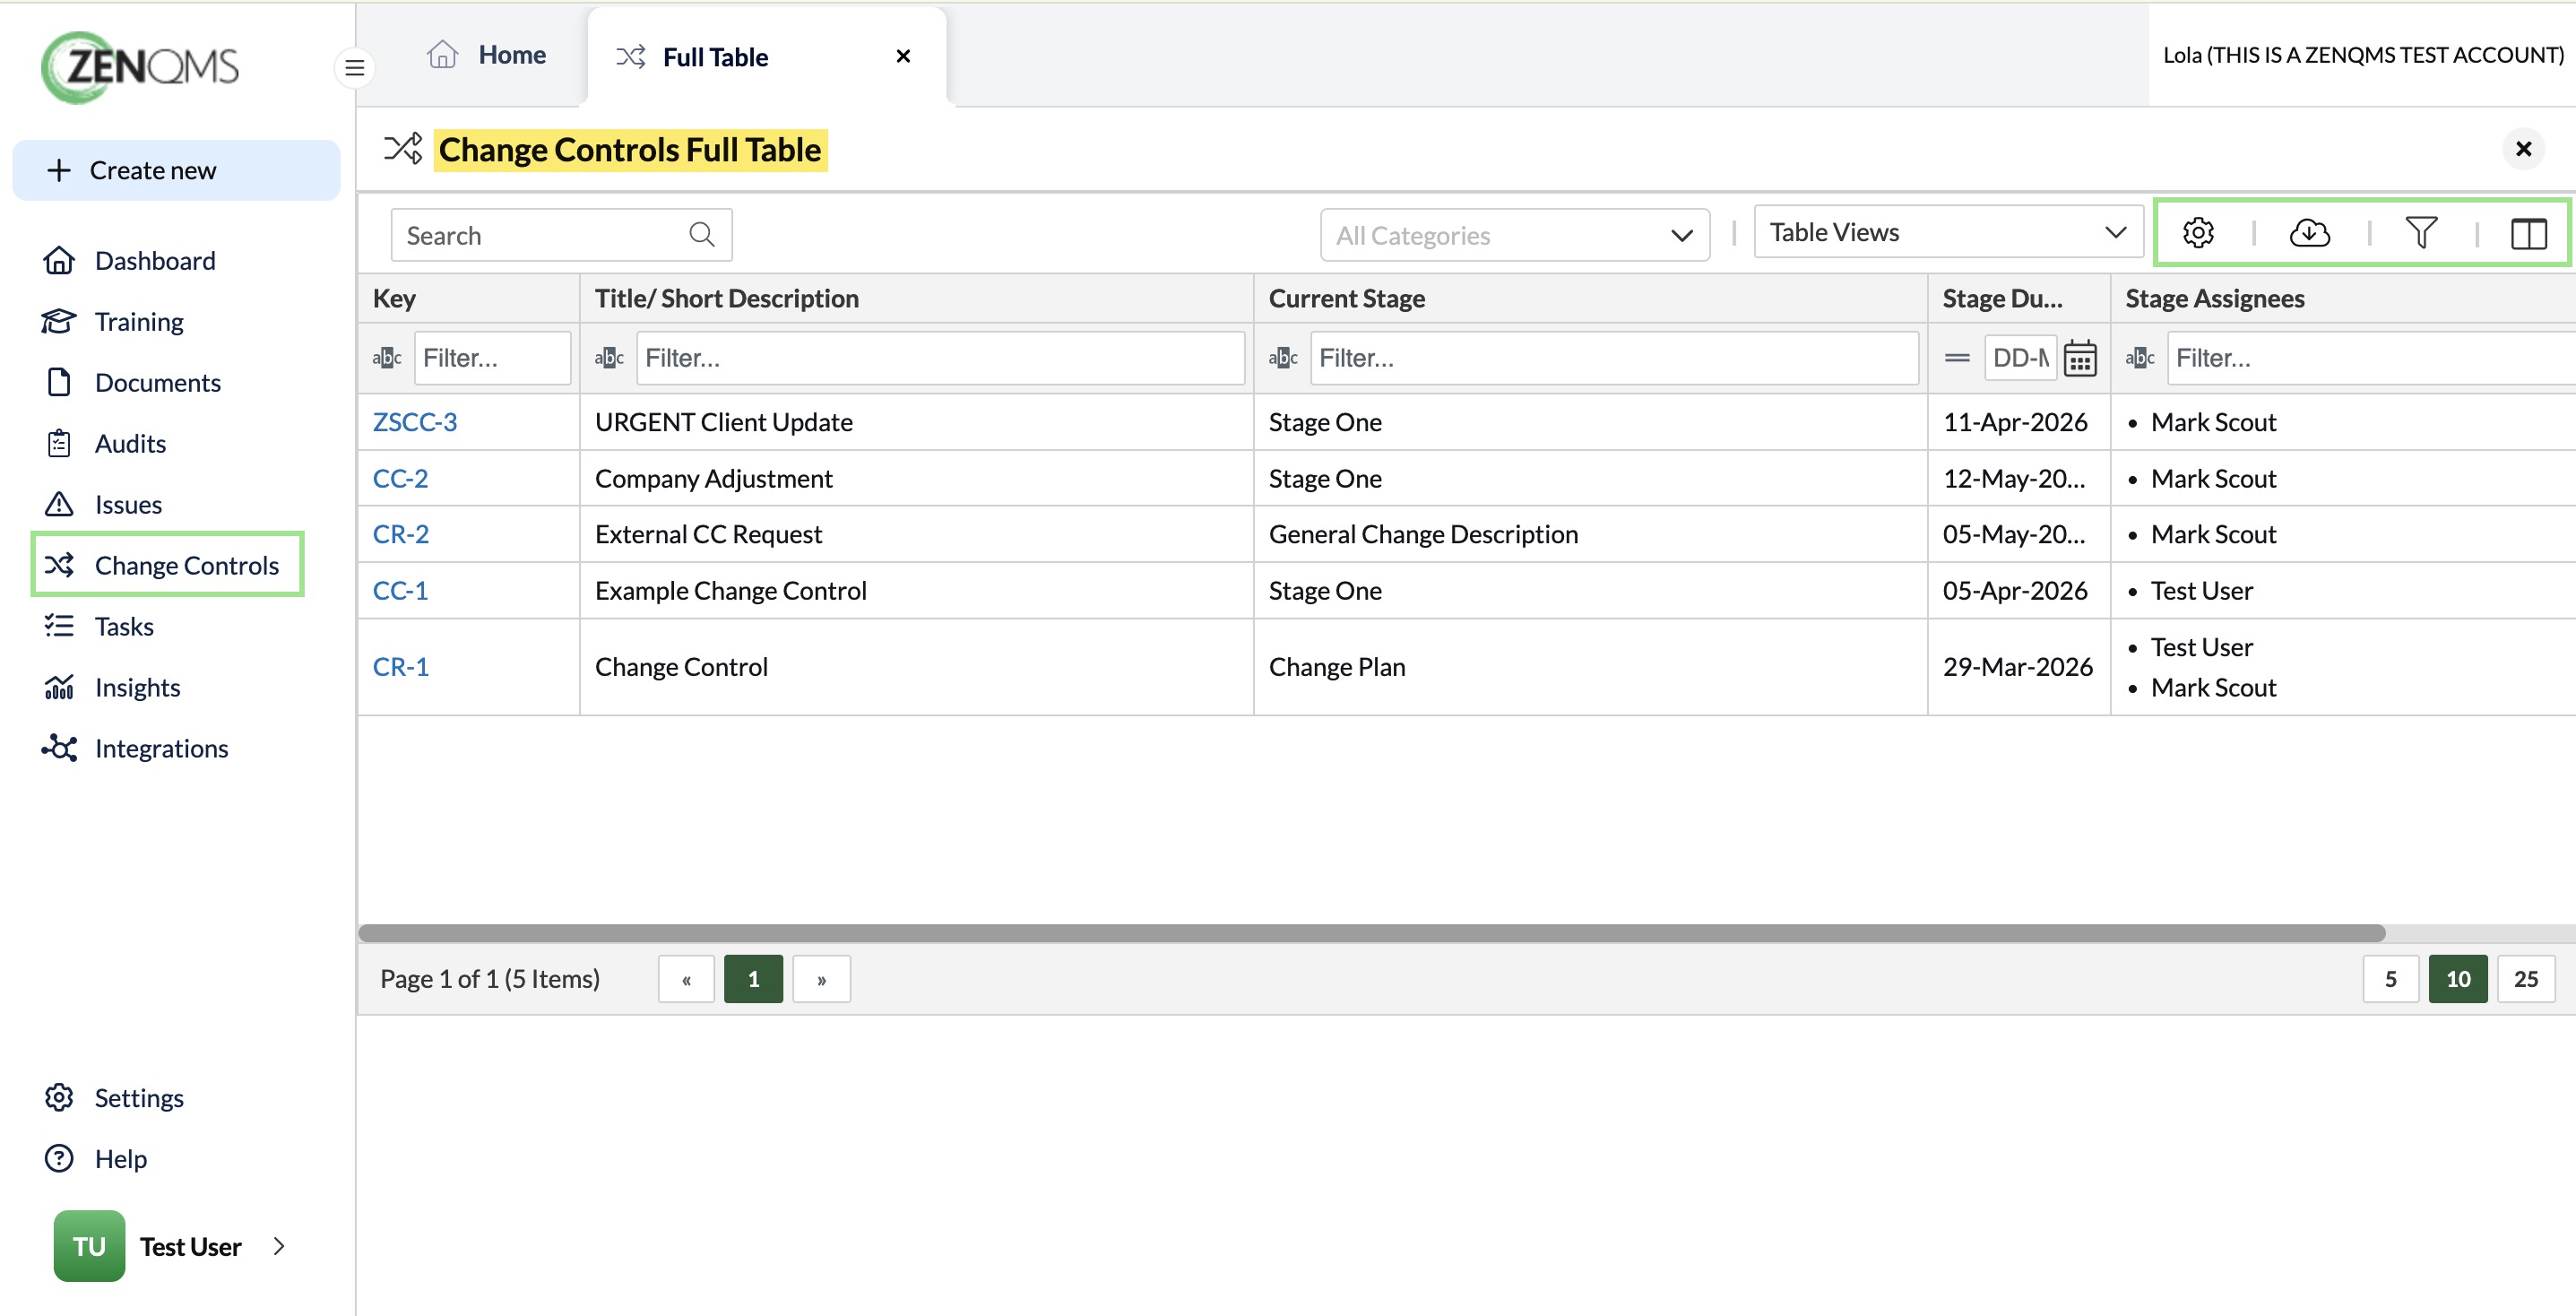This screenshot has height=1316, width=2576.
Task: Click the Settings gear icon in sidebar
Action: tap(59, 1097)
